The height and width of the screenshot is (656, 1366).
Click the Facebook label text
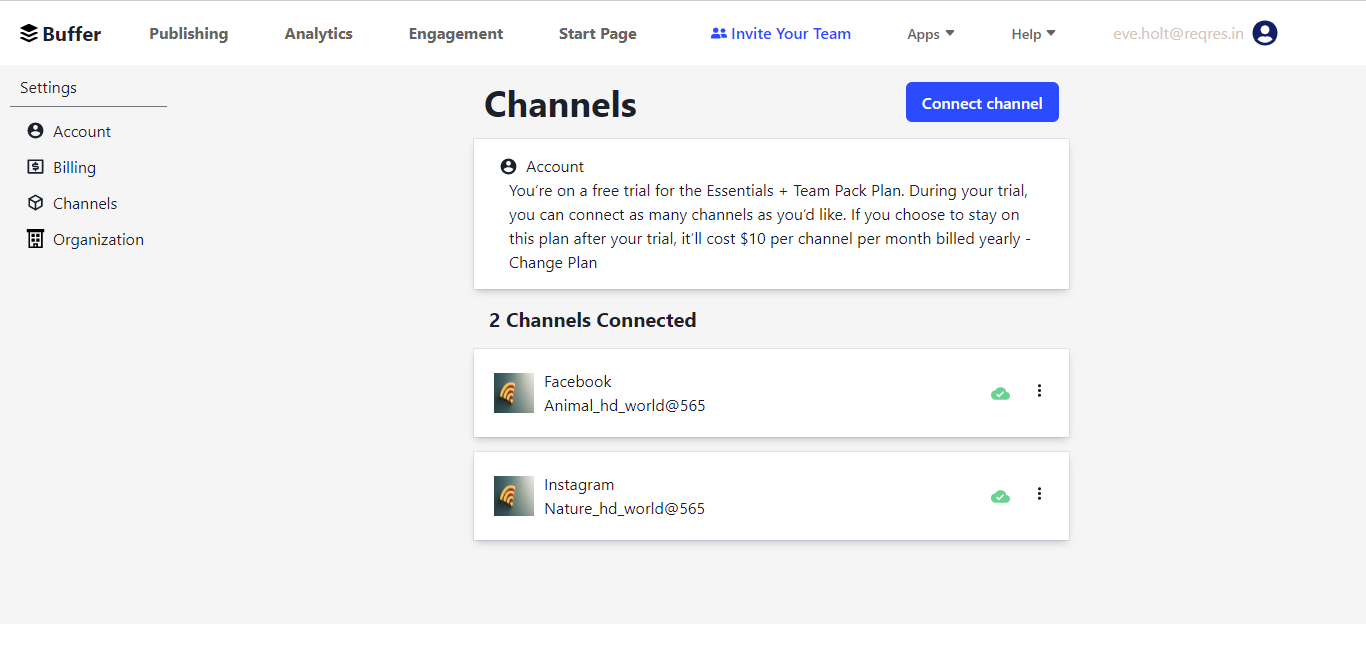tap(578, 382)
